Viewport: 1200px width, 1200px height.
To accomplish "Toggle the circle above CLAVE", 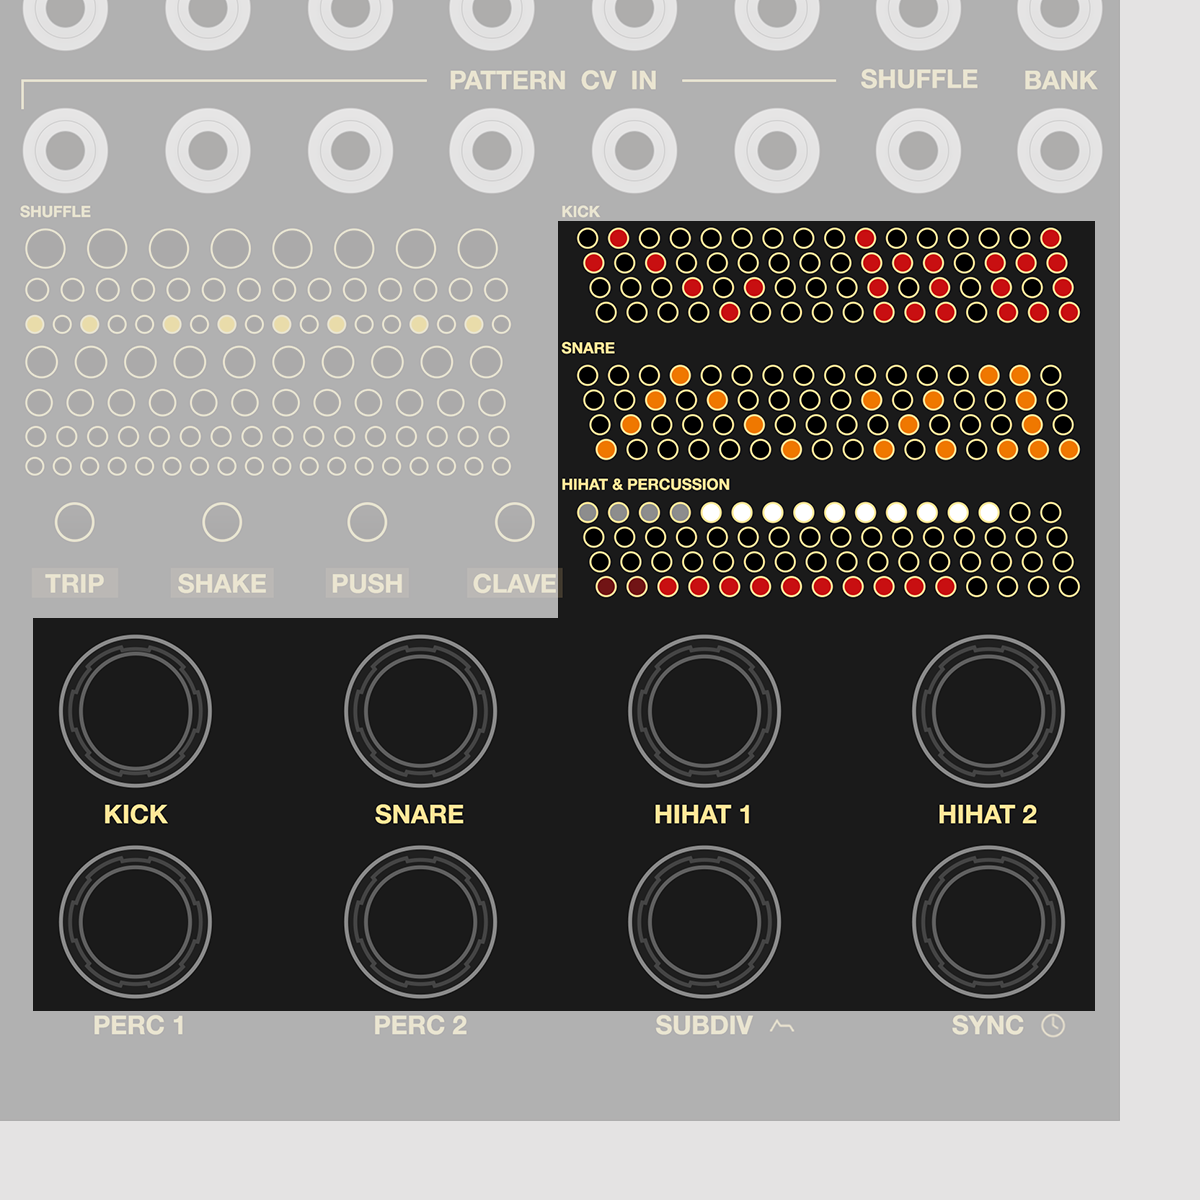I will 515,522.
